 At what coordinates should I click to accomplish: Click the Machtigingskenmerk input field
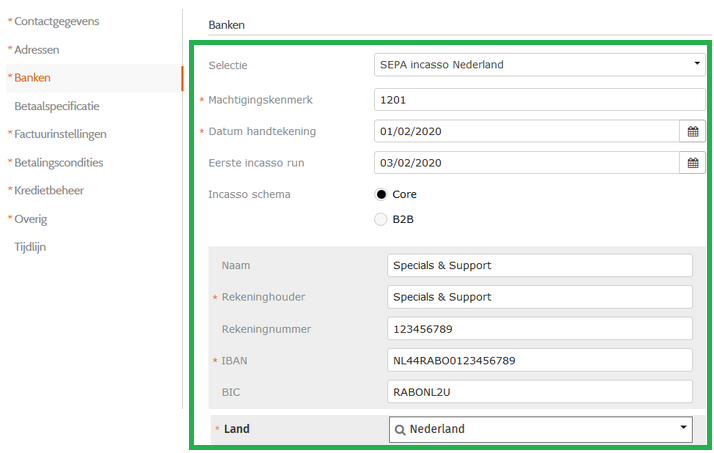point(539,100)
